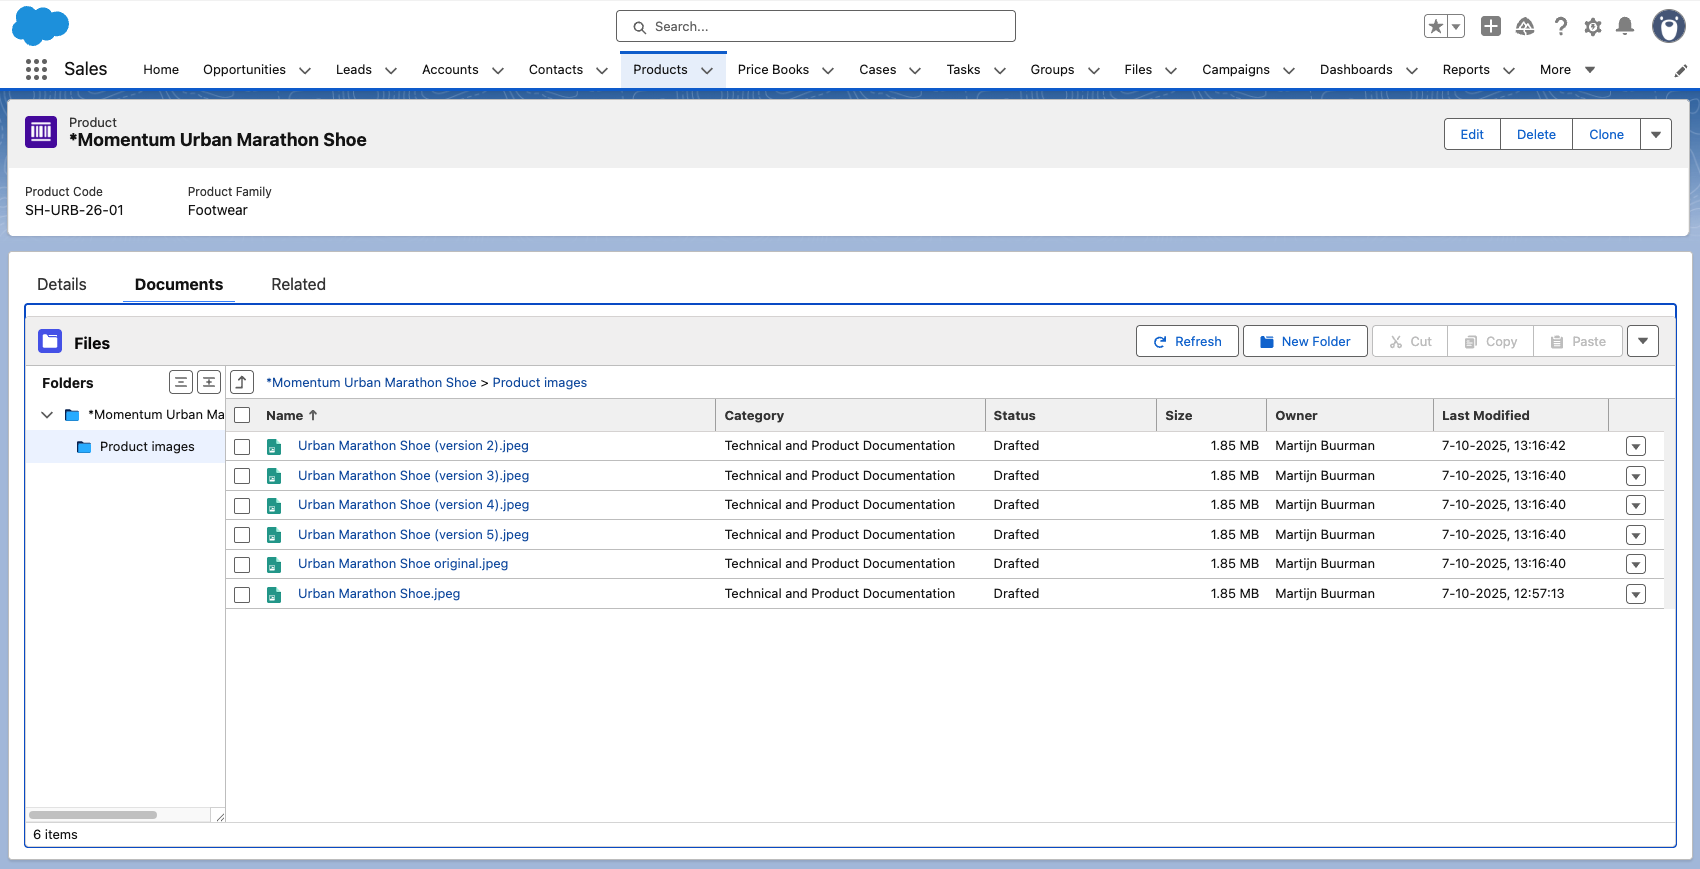Open the Opportunities tab dropdown chevron
Screen dimensions: 1700x869
[x=305, y=70]
